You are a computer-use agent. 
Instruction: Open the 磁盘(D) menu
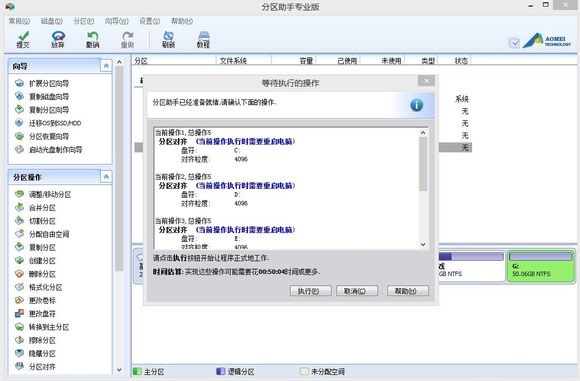tap(52, 21)
